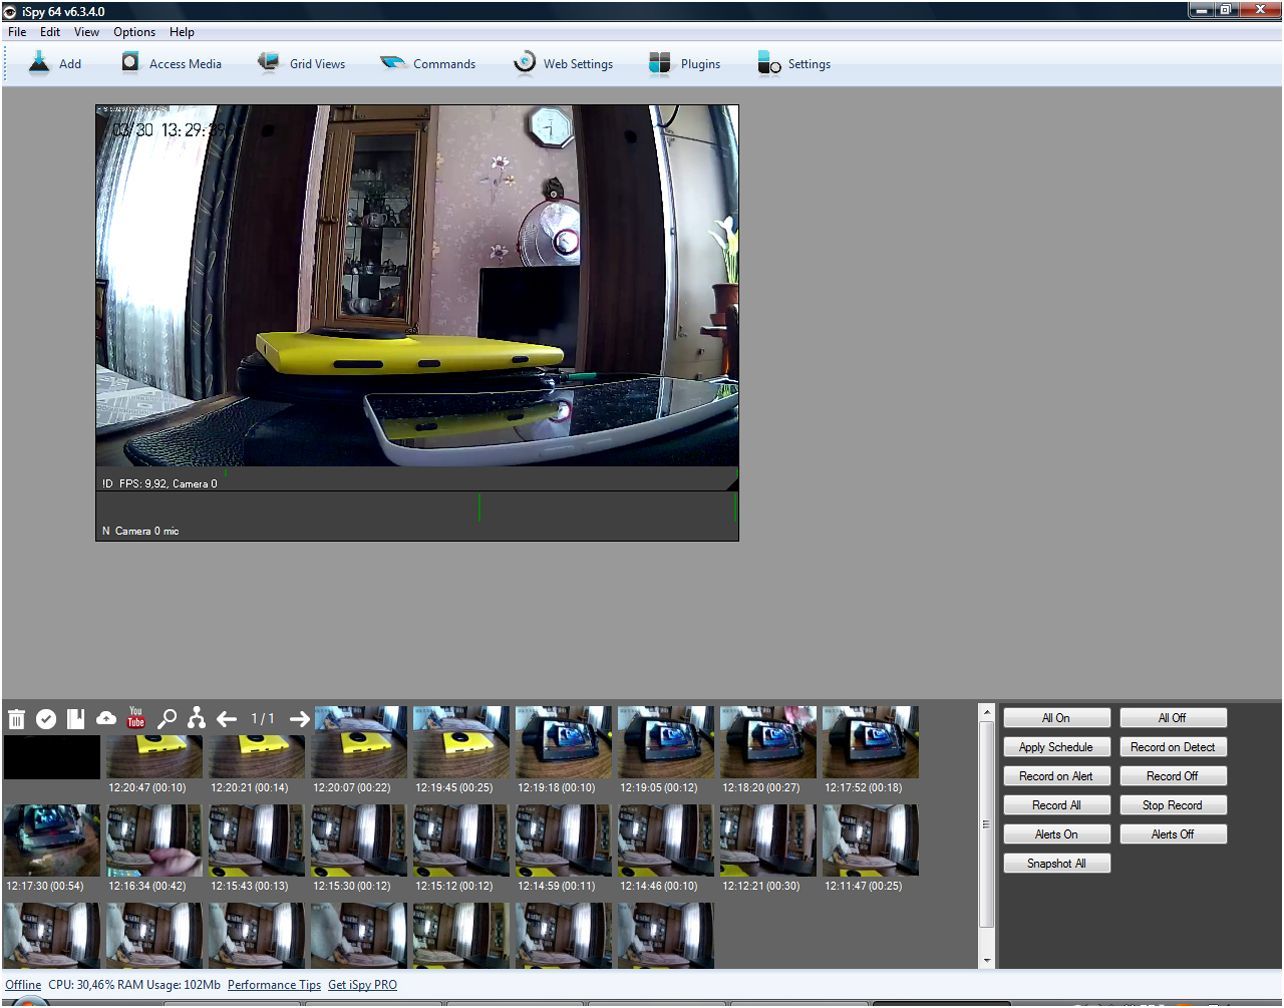Open Grid Views in the toolbar
Viewport: 1284px width, 1008px height.
click(x=301, y=64)
